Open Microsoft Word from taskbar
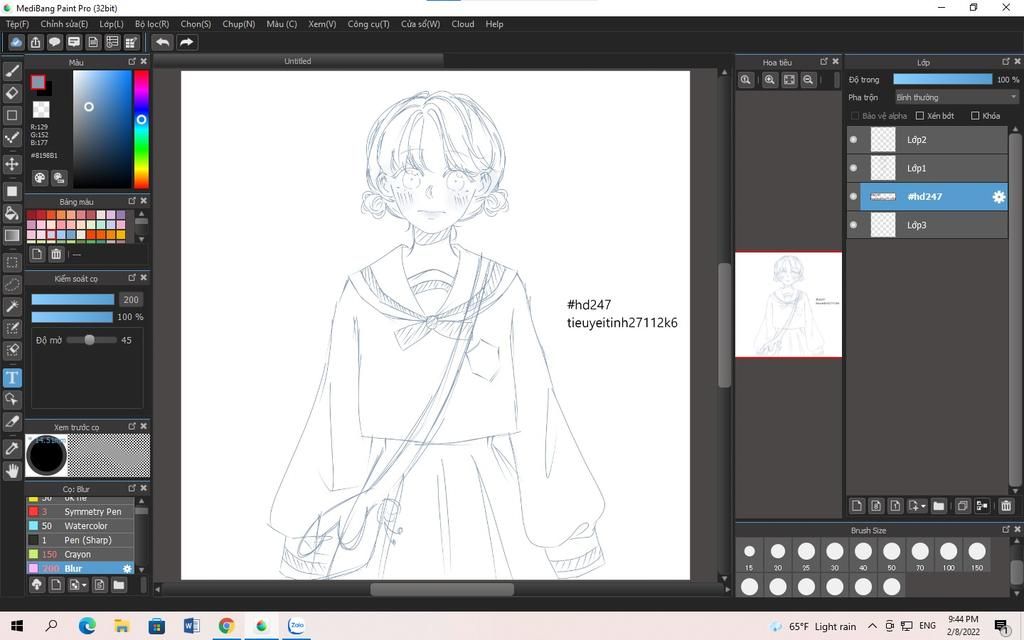 coord(191,626)
